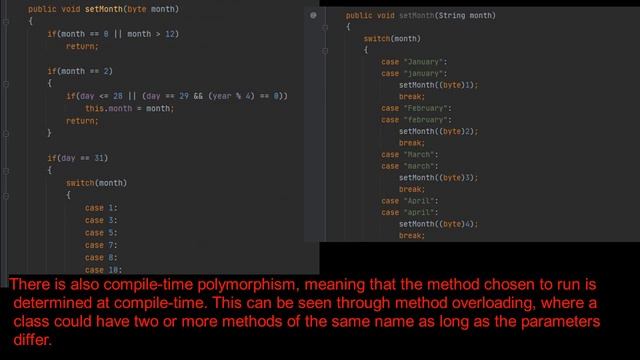This screenshot has height=360, width=640.
Task: Collapse the setMonth(byte month) method fold marker
Action: [6, 21]
